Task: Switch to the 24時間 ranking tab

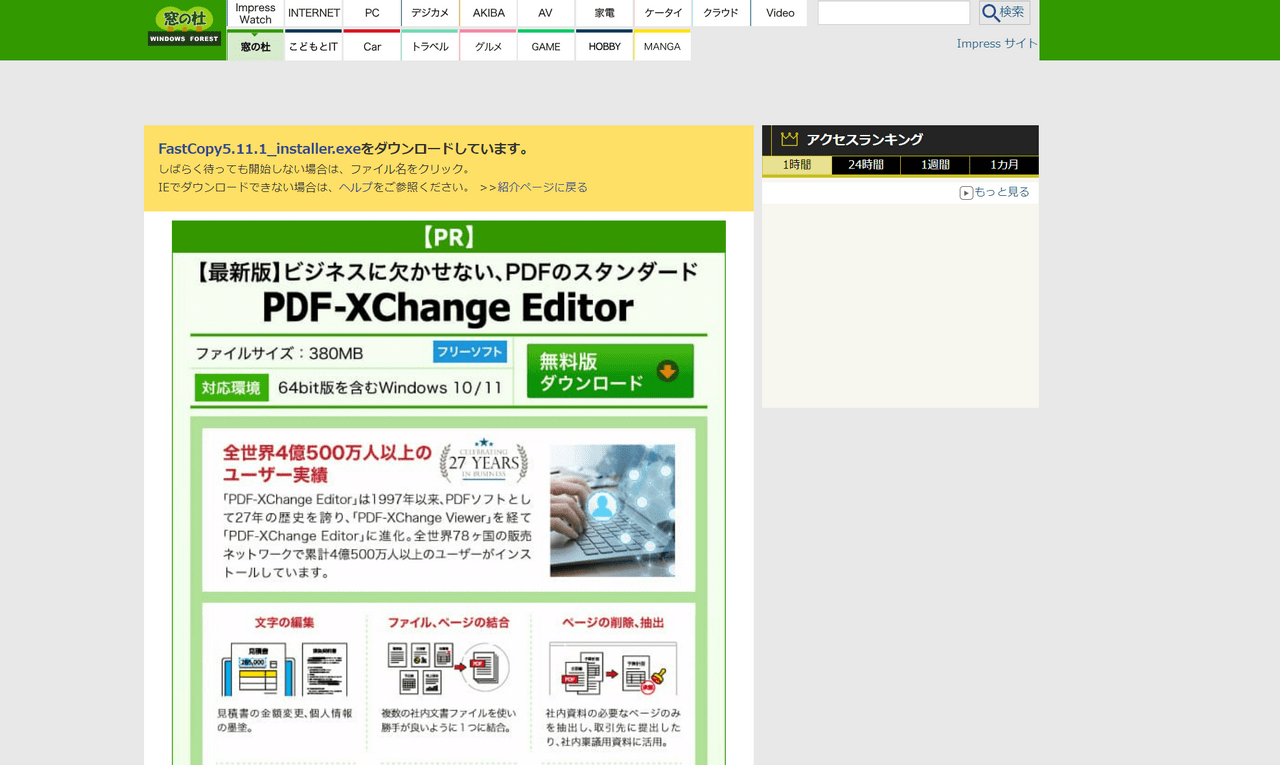Action: 866,165
